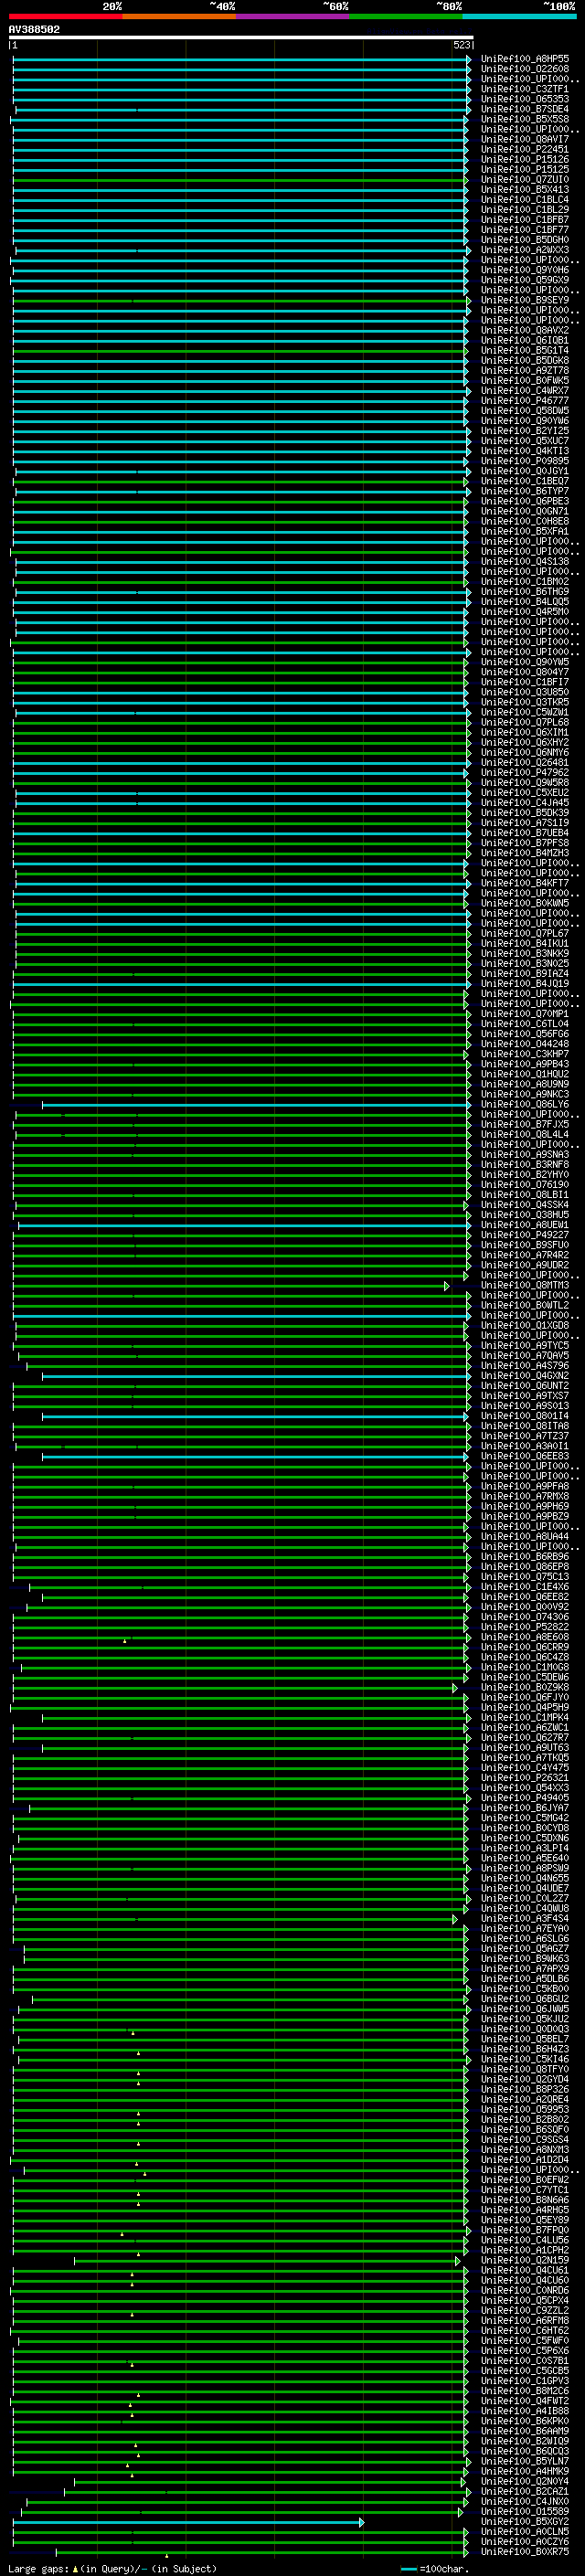
Task: Click label UniRef100_B5YLN7
Action: pos(525,2461)
